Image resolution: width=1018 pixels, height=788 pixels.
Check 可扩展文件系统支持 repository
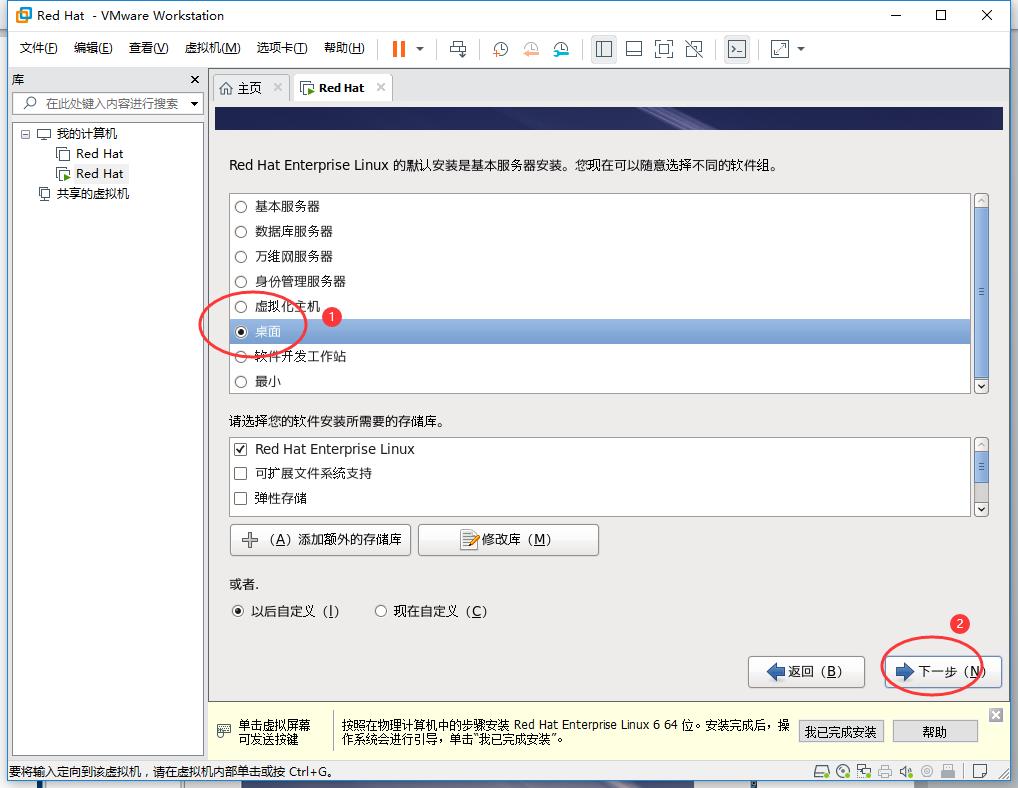240,473
